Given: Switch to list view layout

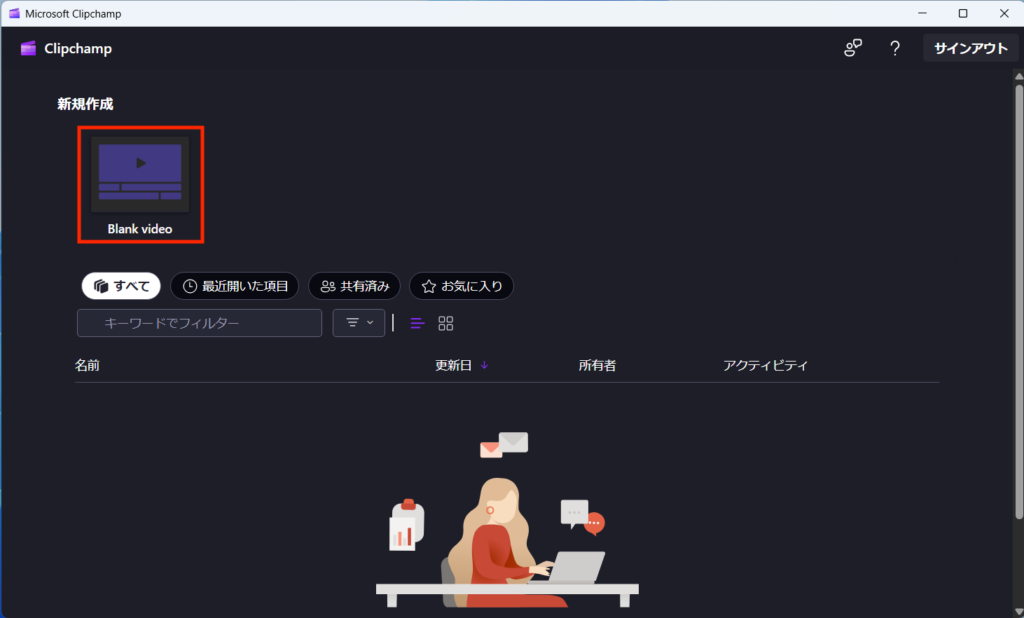Looking at the screenshot, I should (x=418, y=323).
